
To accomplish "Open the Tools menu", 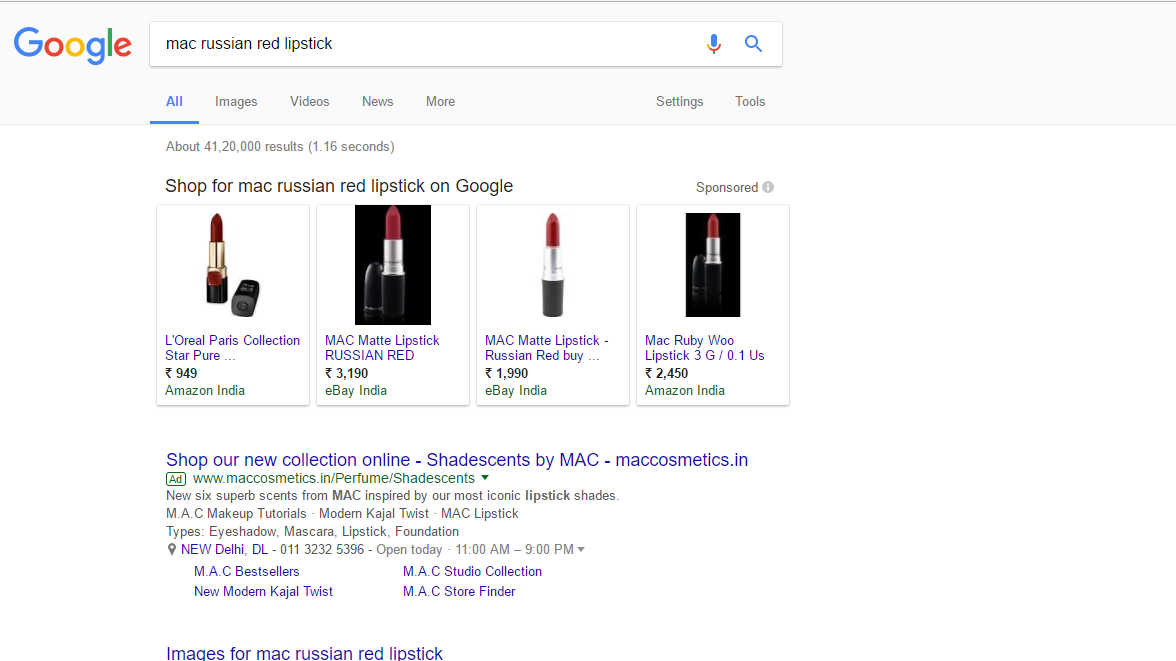I will tap(750, 101).
